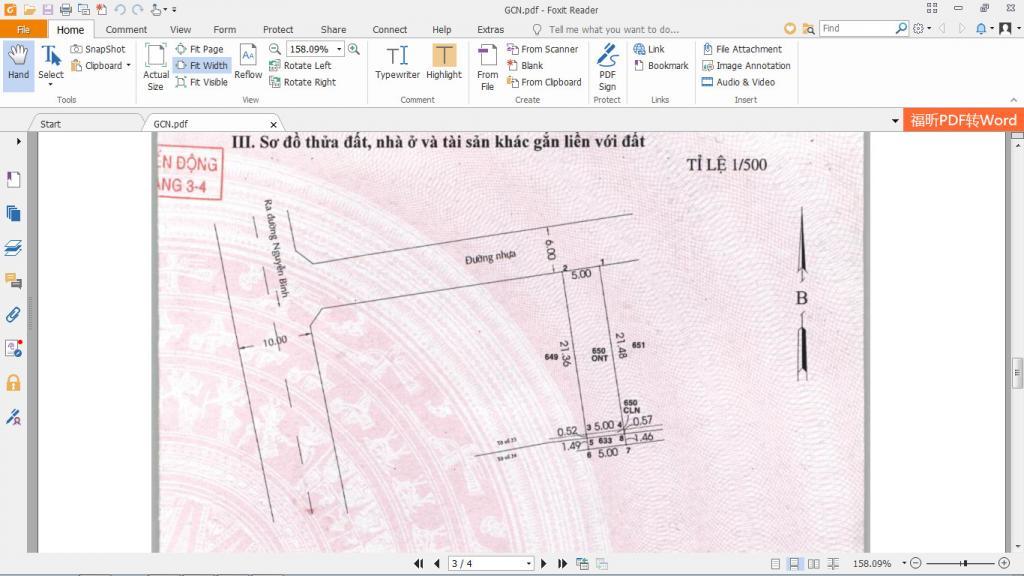This screenshot has height=576, width=1024.
Task: Open the Bookmarks panel in sidebar
Action: tap(14, 180)
